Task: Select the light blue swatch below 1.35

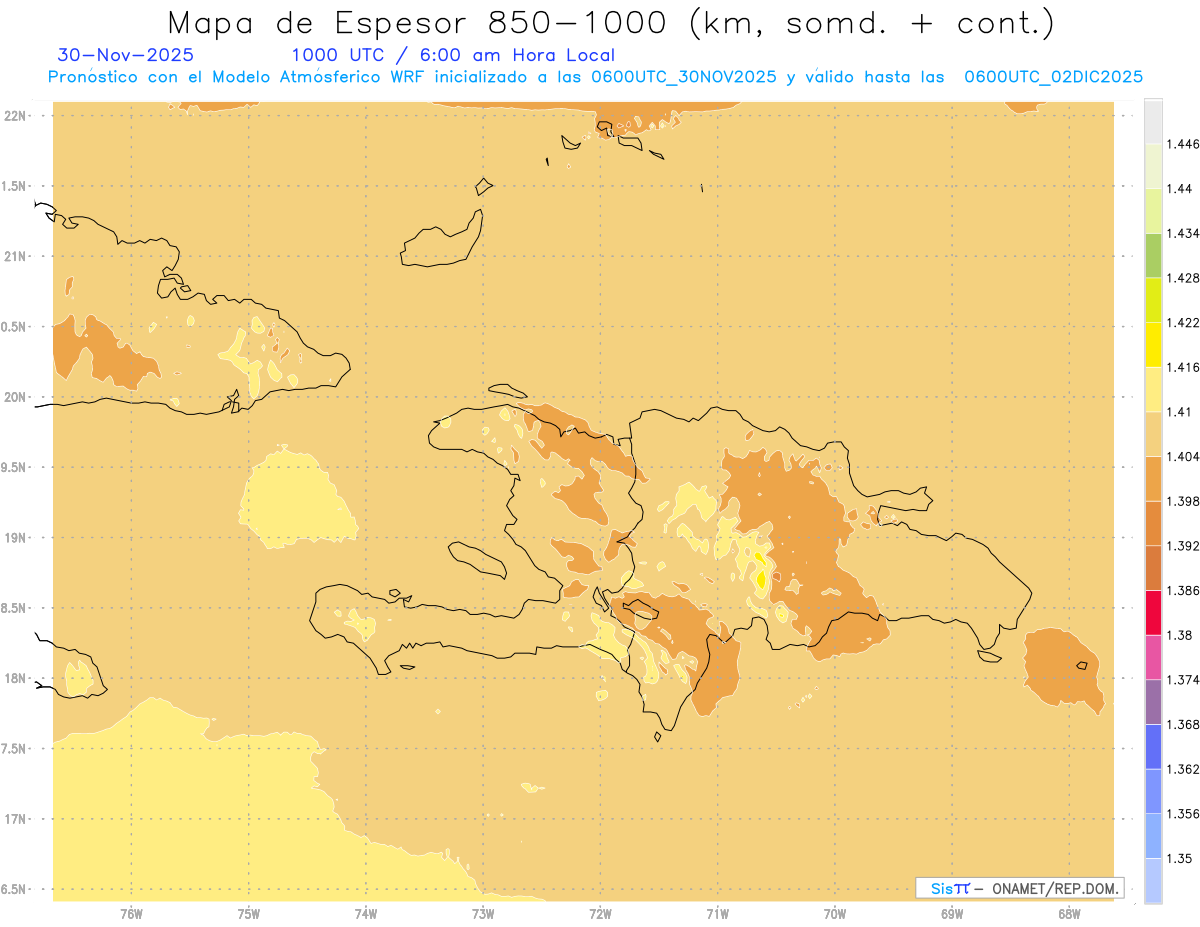Action: (x=1153, y=881)
